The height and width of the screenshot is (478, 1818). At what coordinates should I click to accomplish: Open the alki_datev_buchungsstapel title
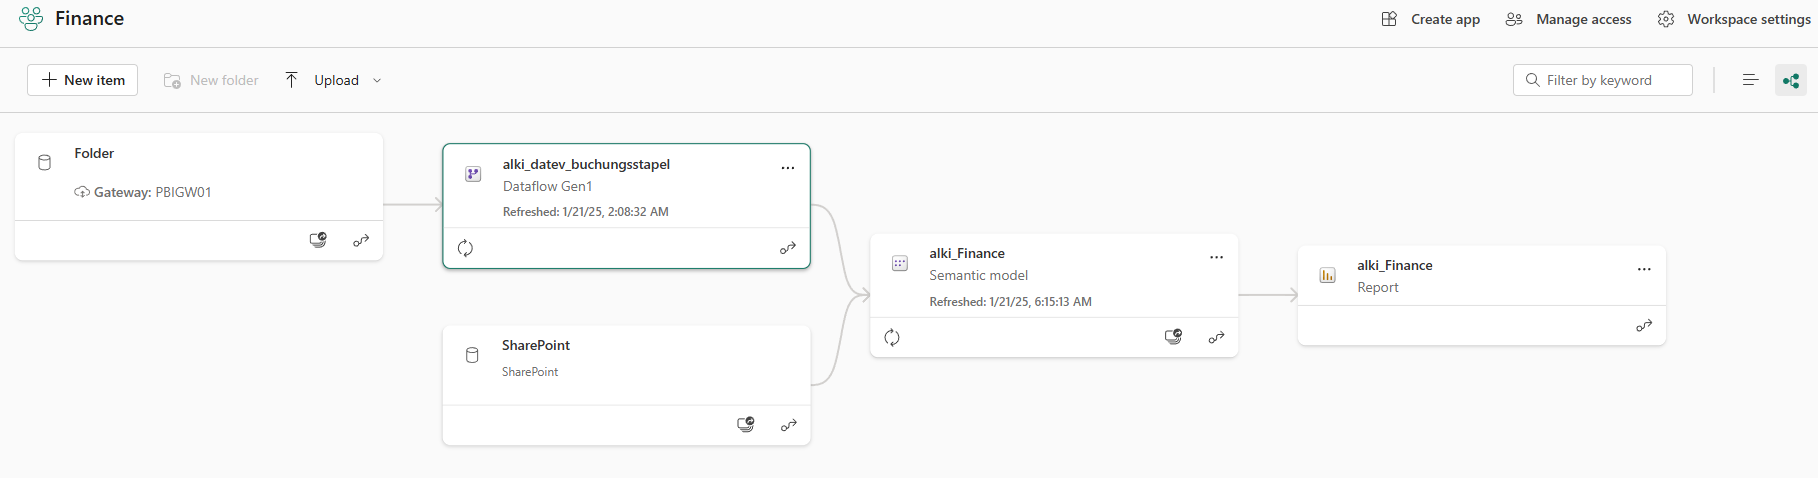click(586, 164)
